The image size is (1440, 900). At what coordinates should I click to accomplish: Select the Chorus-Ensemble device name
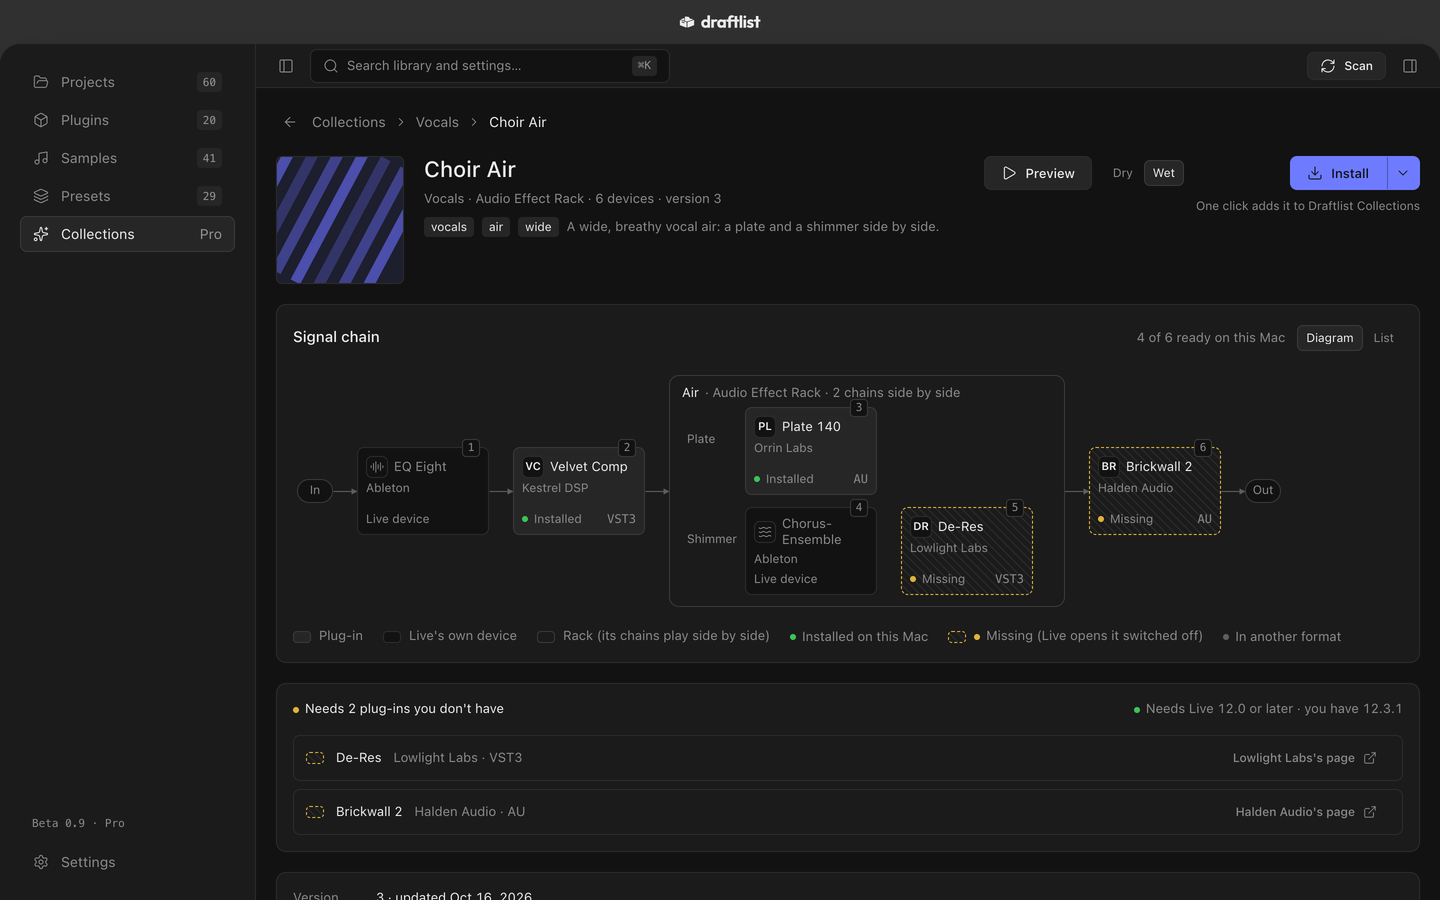(x=812, y=532)
